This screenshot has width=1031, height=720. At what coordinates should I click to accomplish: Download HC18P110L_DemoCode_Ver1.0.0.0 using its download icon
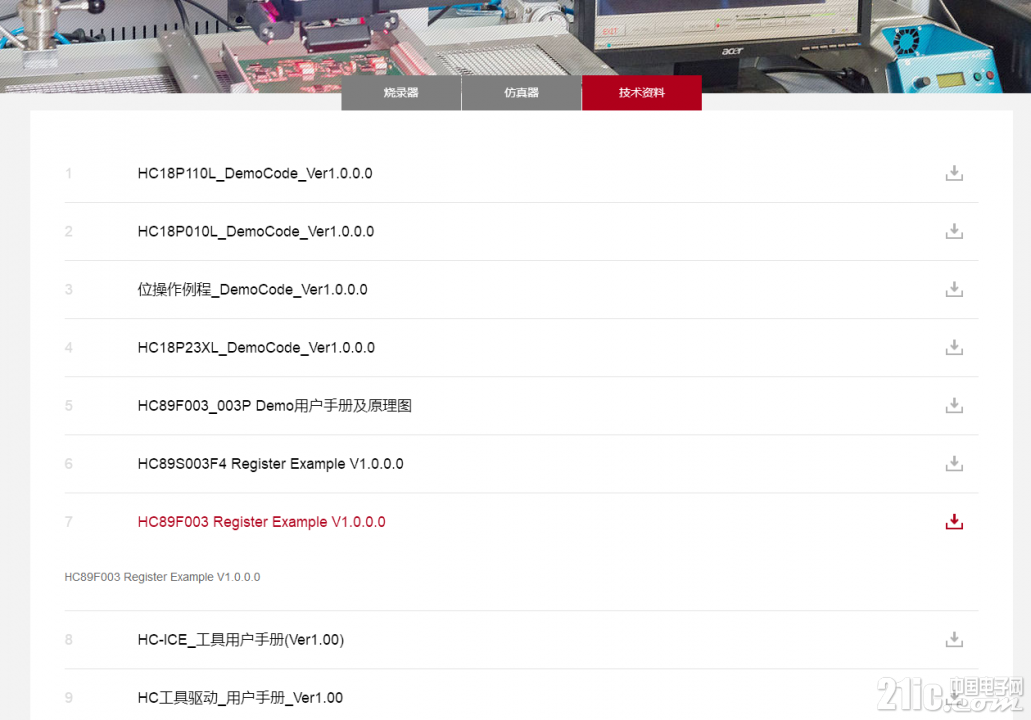pos(954,173)
